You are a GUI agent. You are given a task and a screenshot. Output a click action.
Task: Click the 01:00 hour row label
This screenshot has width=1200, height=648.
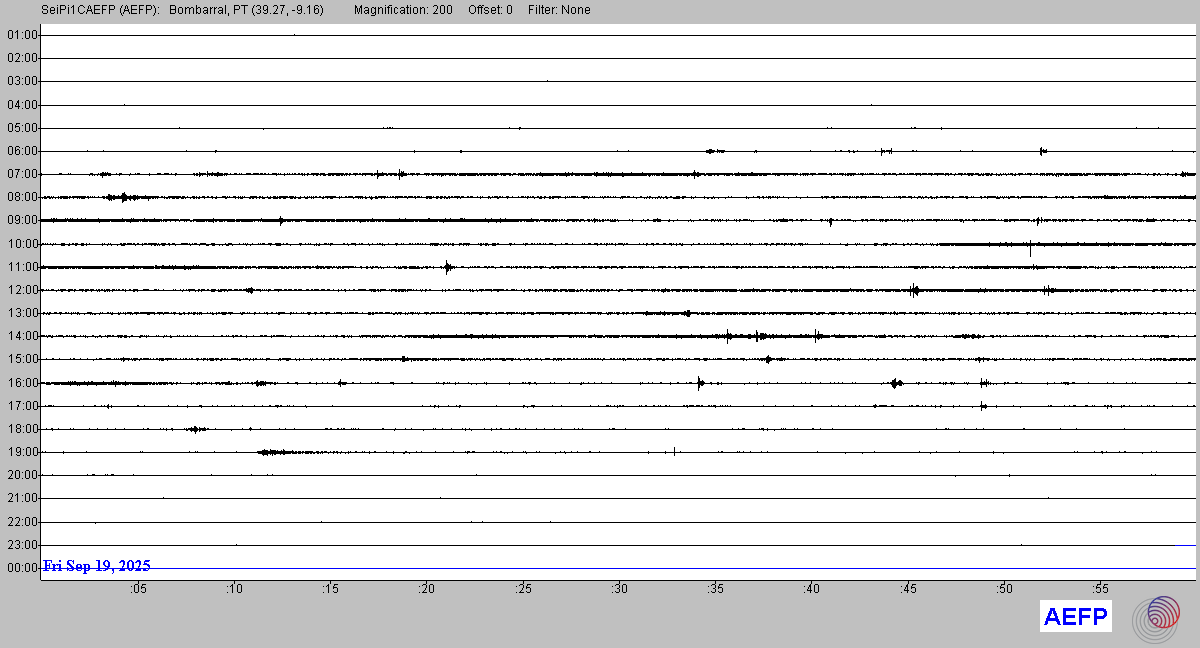coord(22,35)
